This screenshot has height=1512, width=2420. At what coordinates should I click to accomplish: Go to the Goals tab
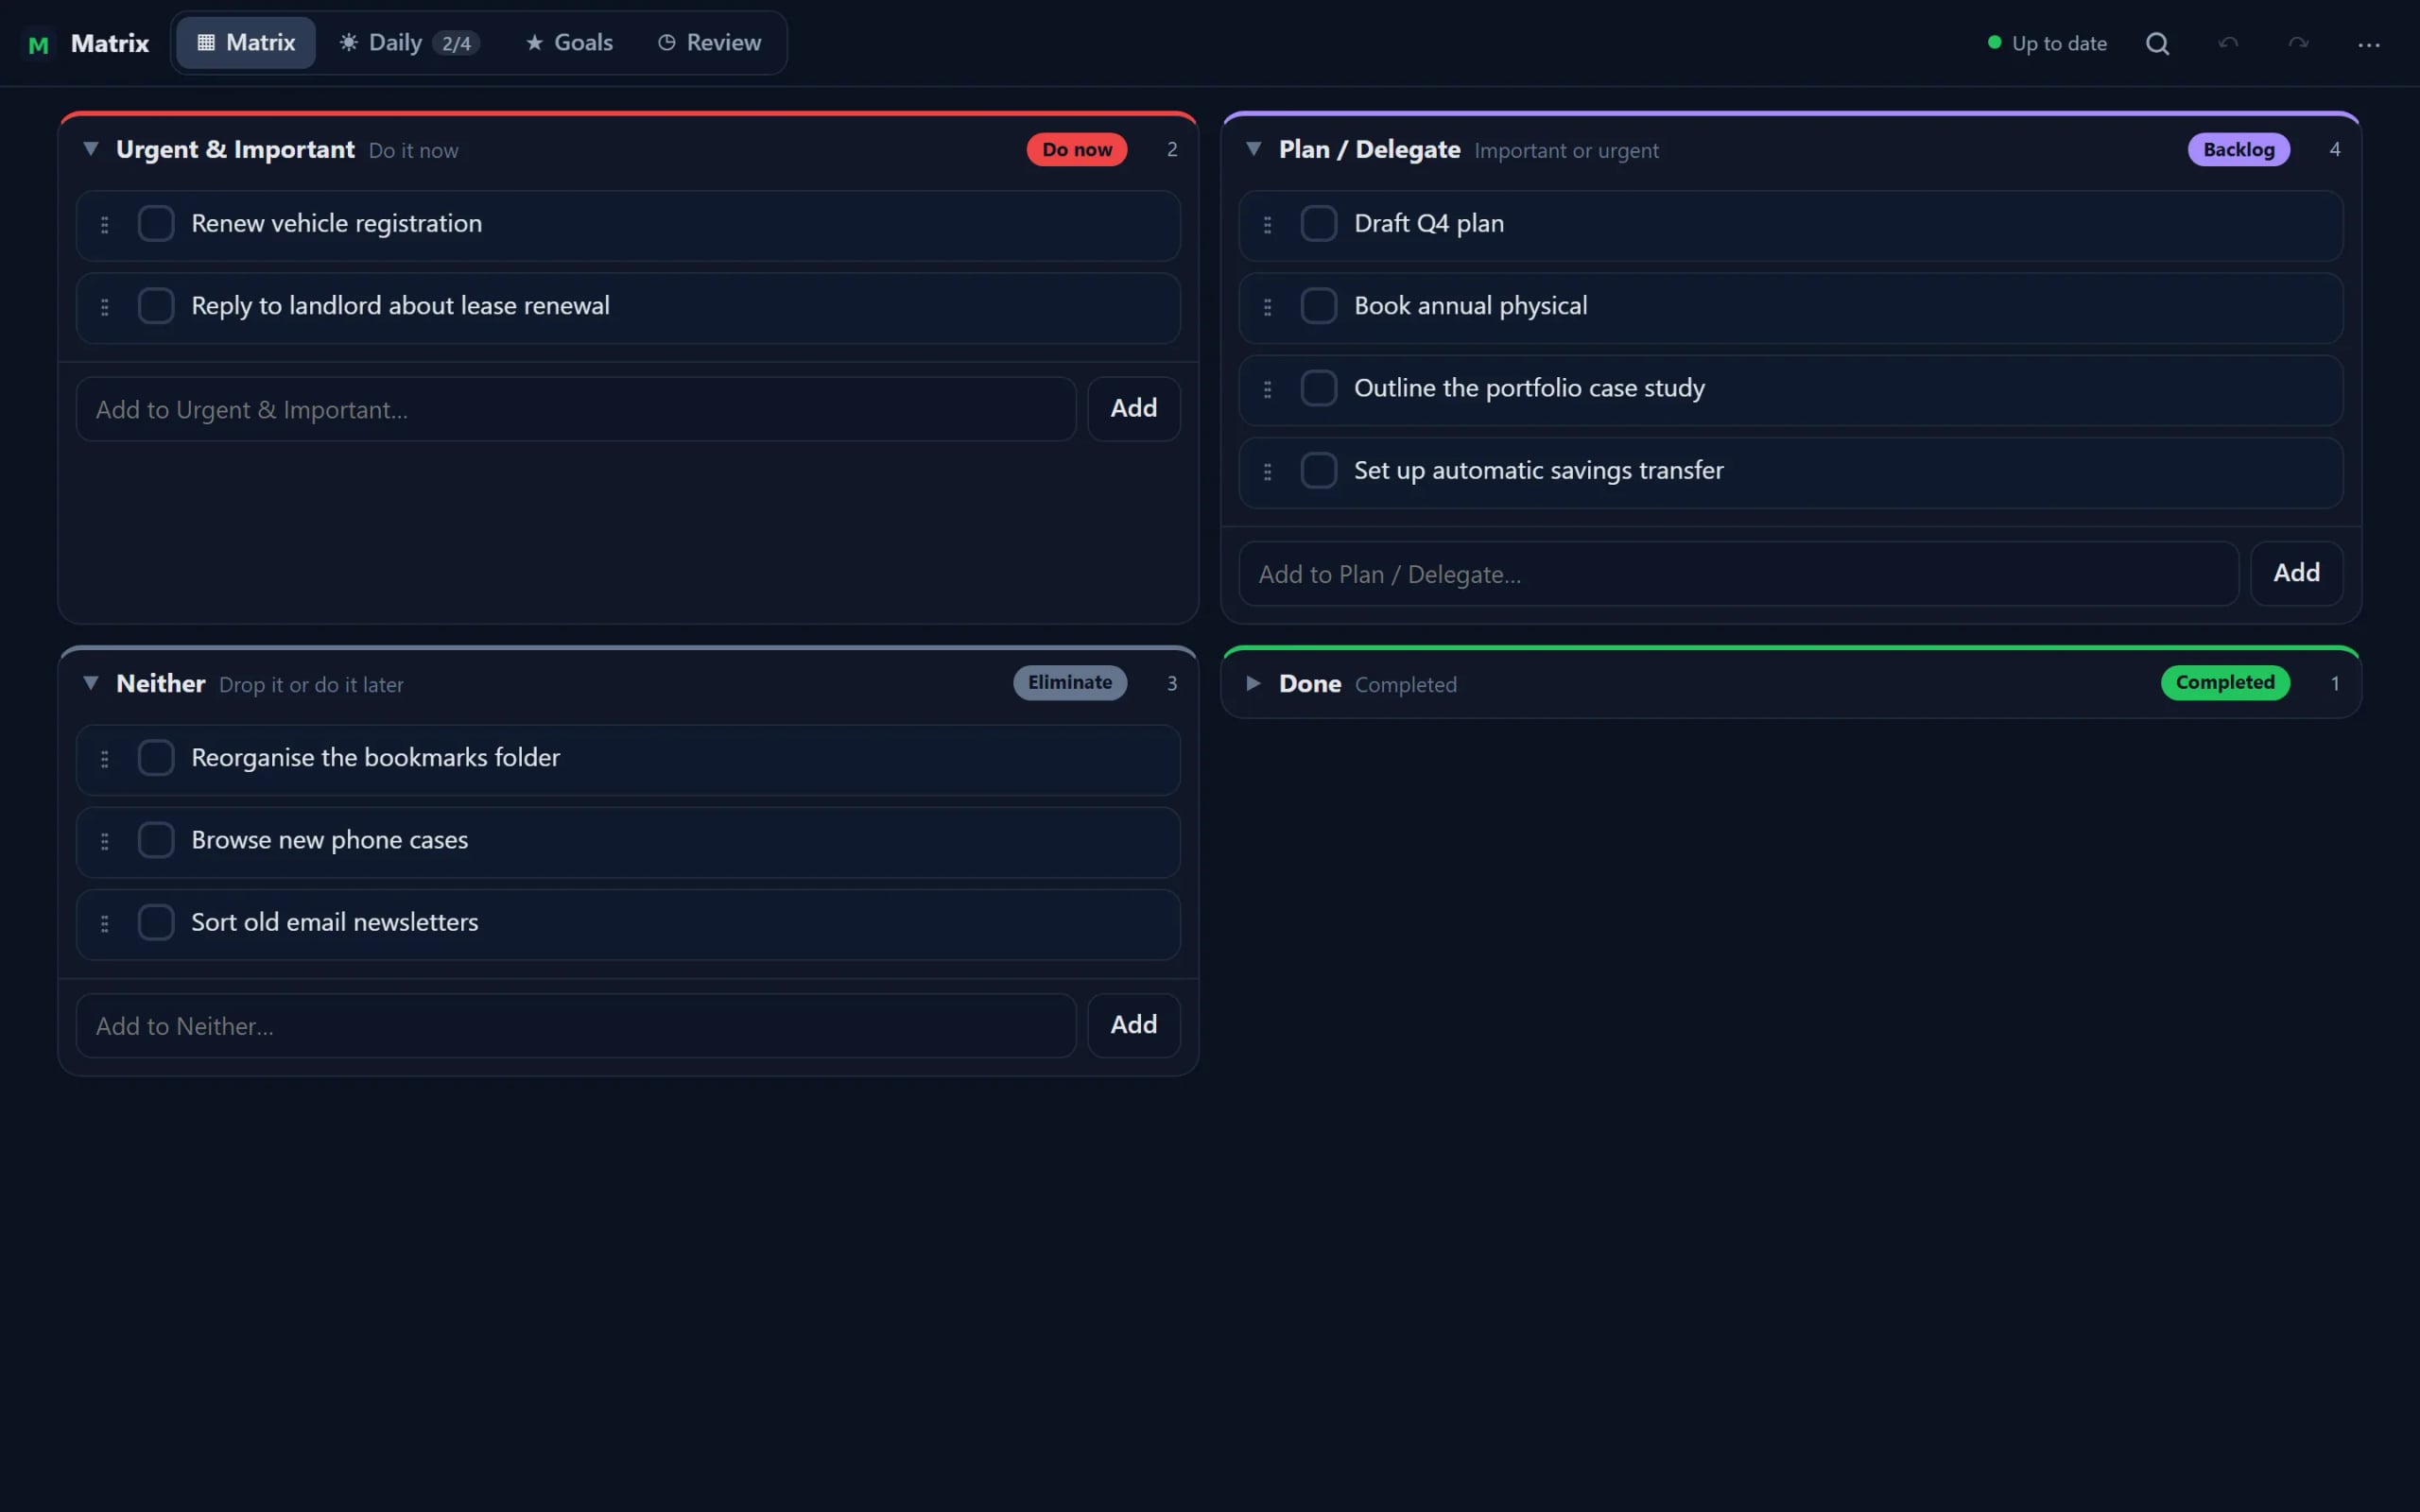[569, 42]
